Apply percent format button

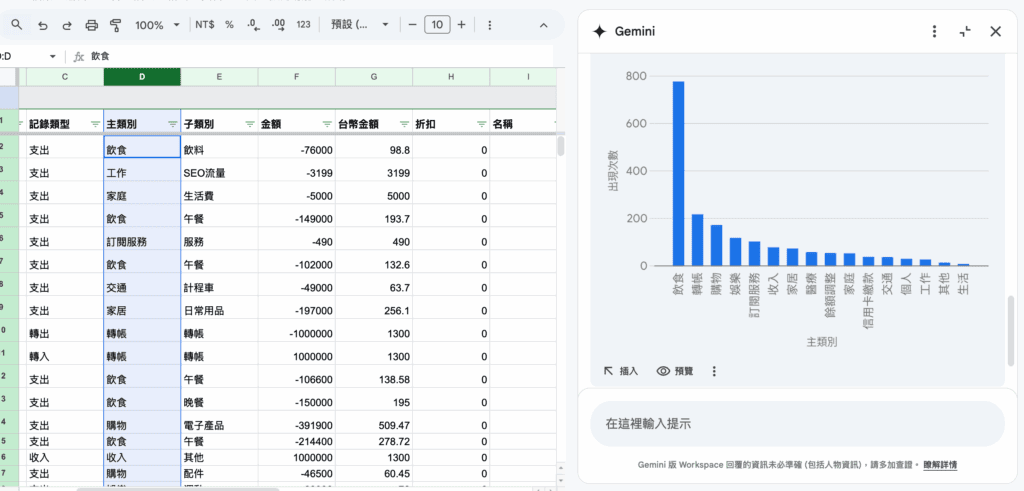[x=229, y=25]
